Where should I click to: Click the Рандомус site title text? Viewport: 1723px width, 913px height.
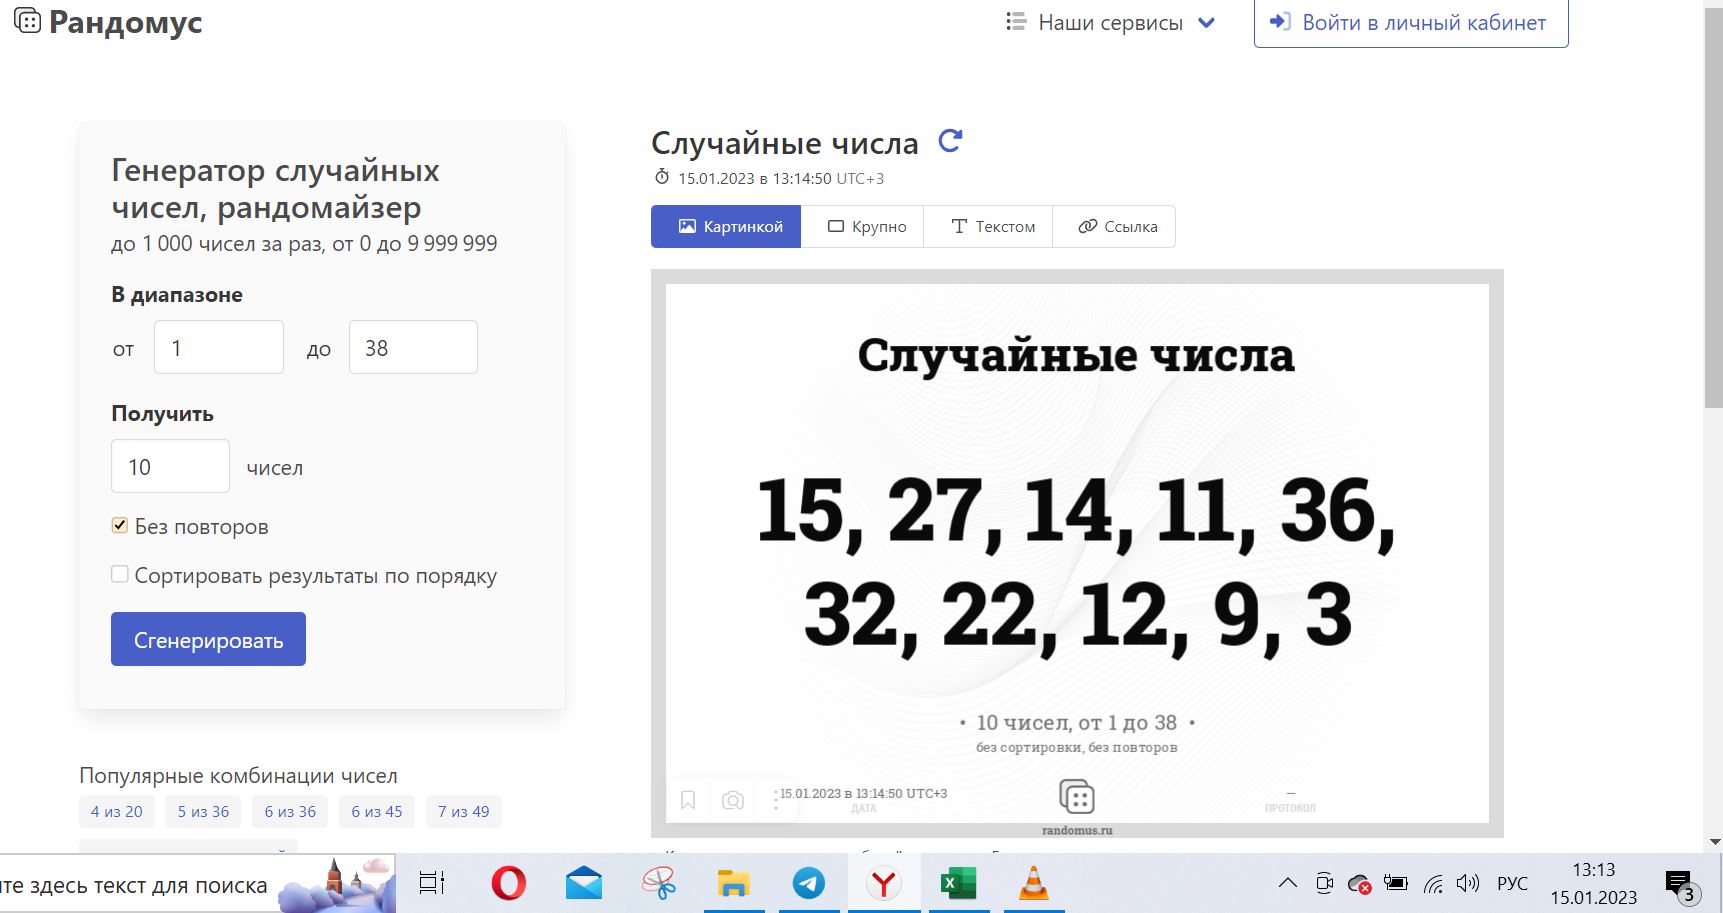click(x=126, y=22)
